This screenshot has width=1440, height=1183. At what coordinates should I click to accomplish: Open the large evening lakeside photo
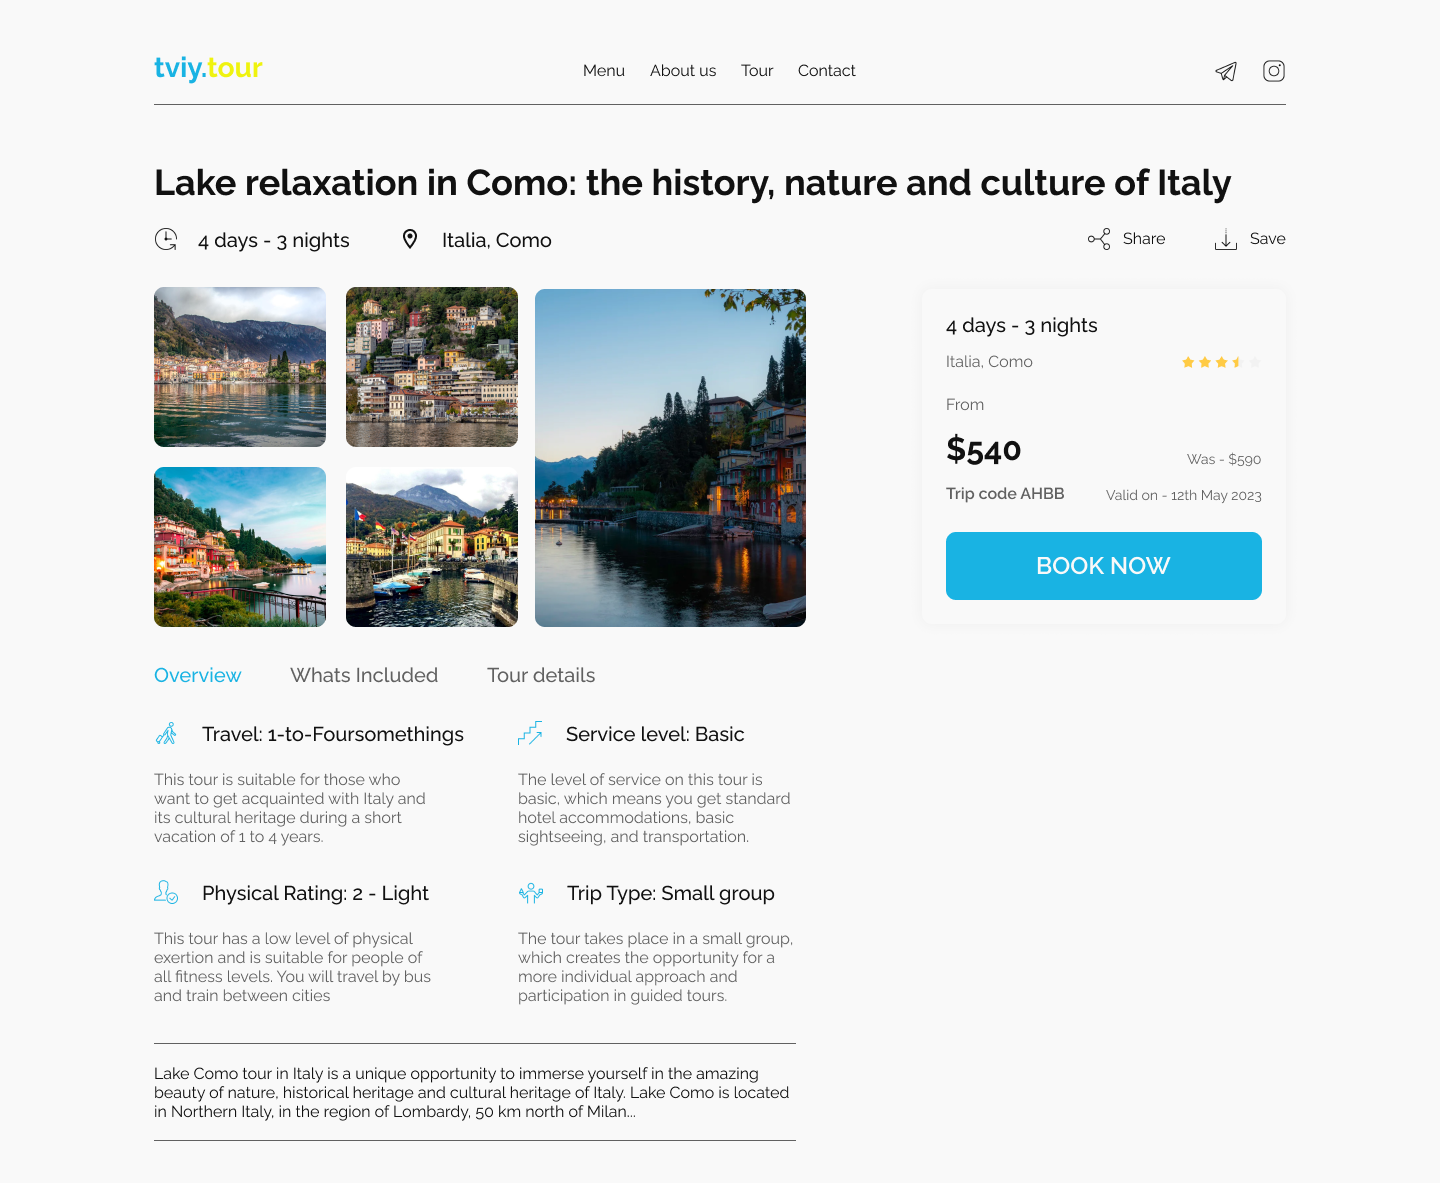pyautogui.click(x=670, y=458)
